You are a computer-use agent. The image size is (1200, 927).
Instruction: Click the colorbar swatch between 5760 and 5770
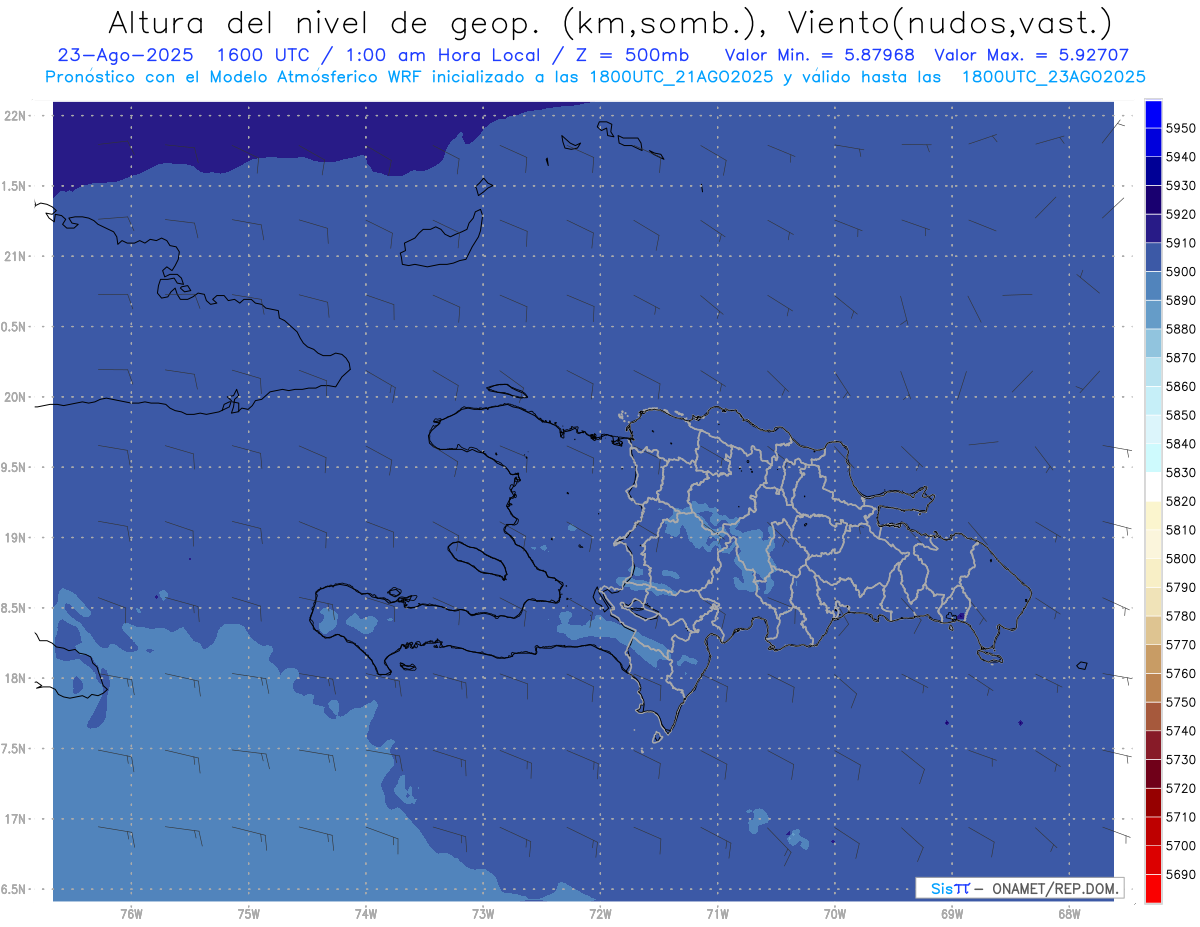(1153, 659)
